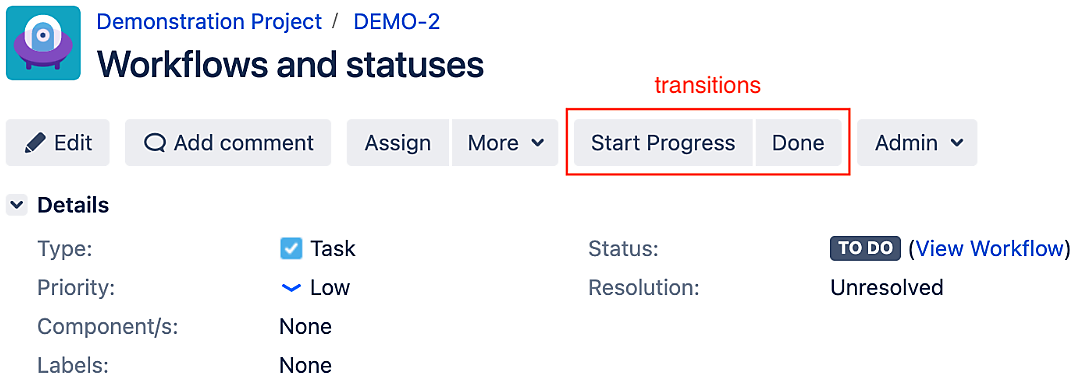The width and height of the screenshot is (1075, 378).
Task: Click the Unresolved resolution value
Action: tap(886, 287)
